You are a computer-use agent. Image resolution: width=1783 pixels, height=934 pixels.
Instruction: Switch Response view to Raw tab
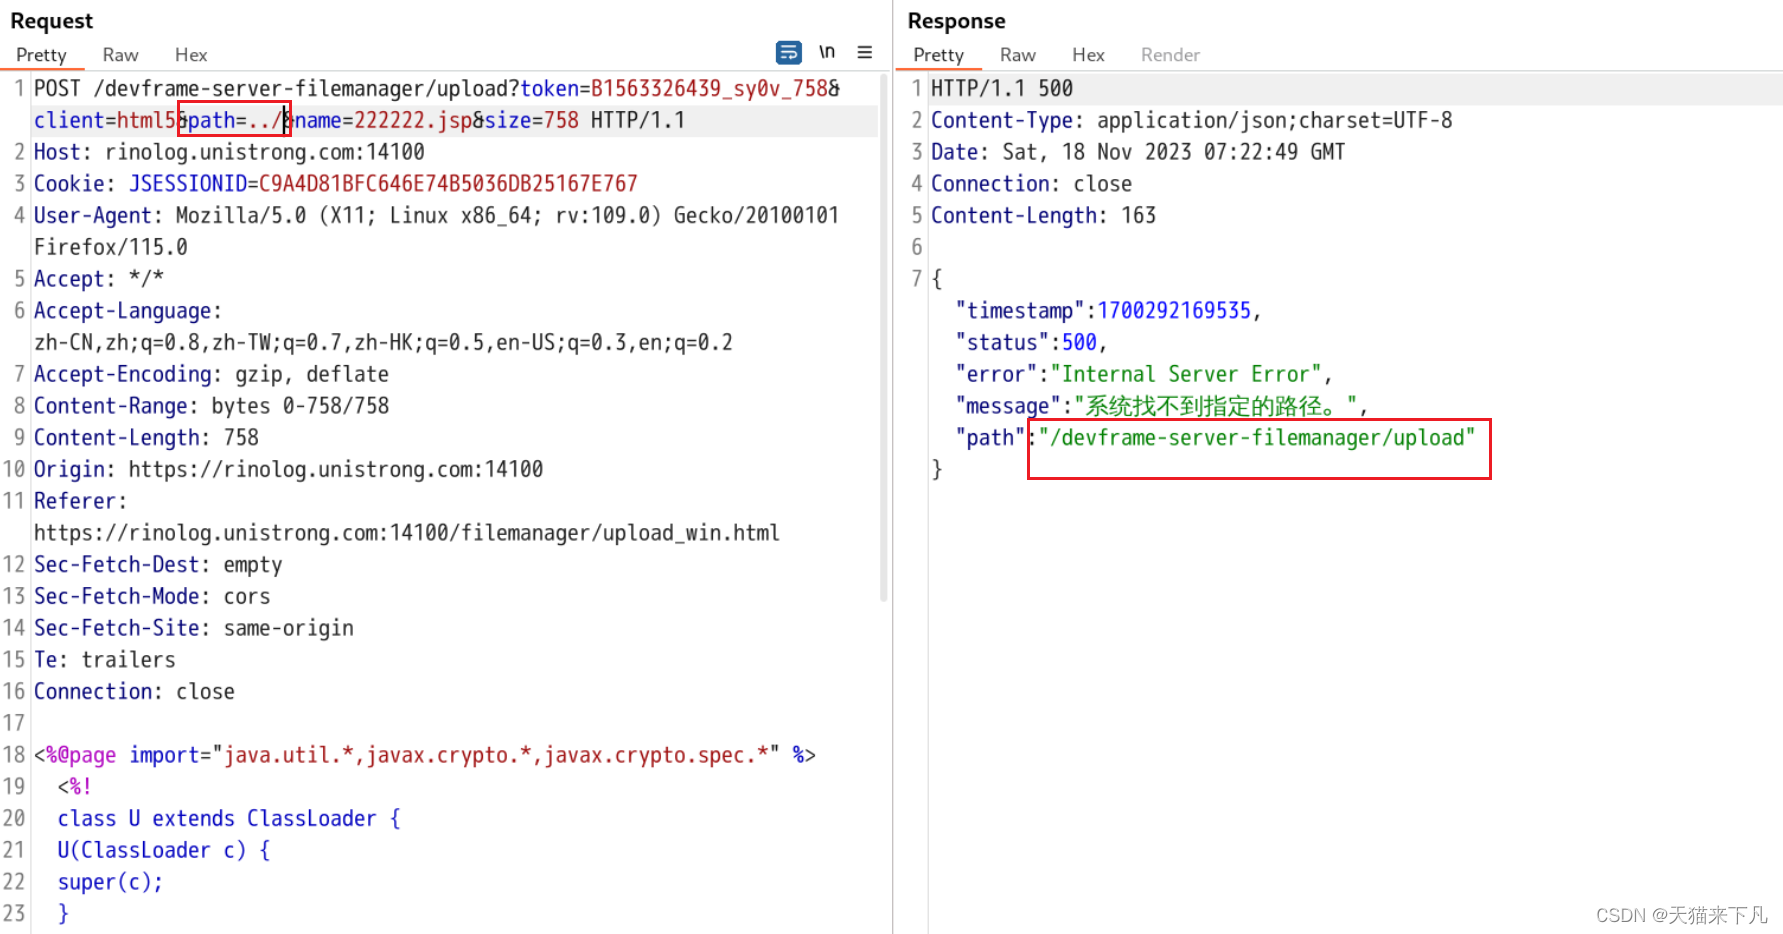(x=1017, y=55)
